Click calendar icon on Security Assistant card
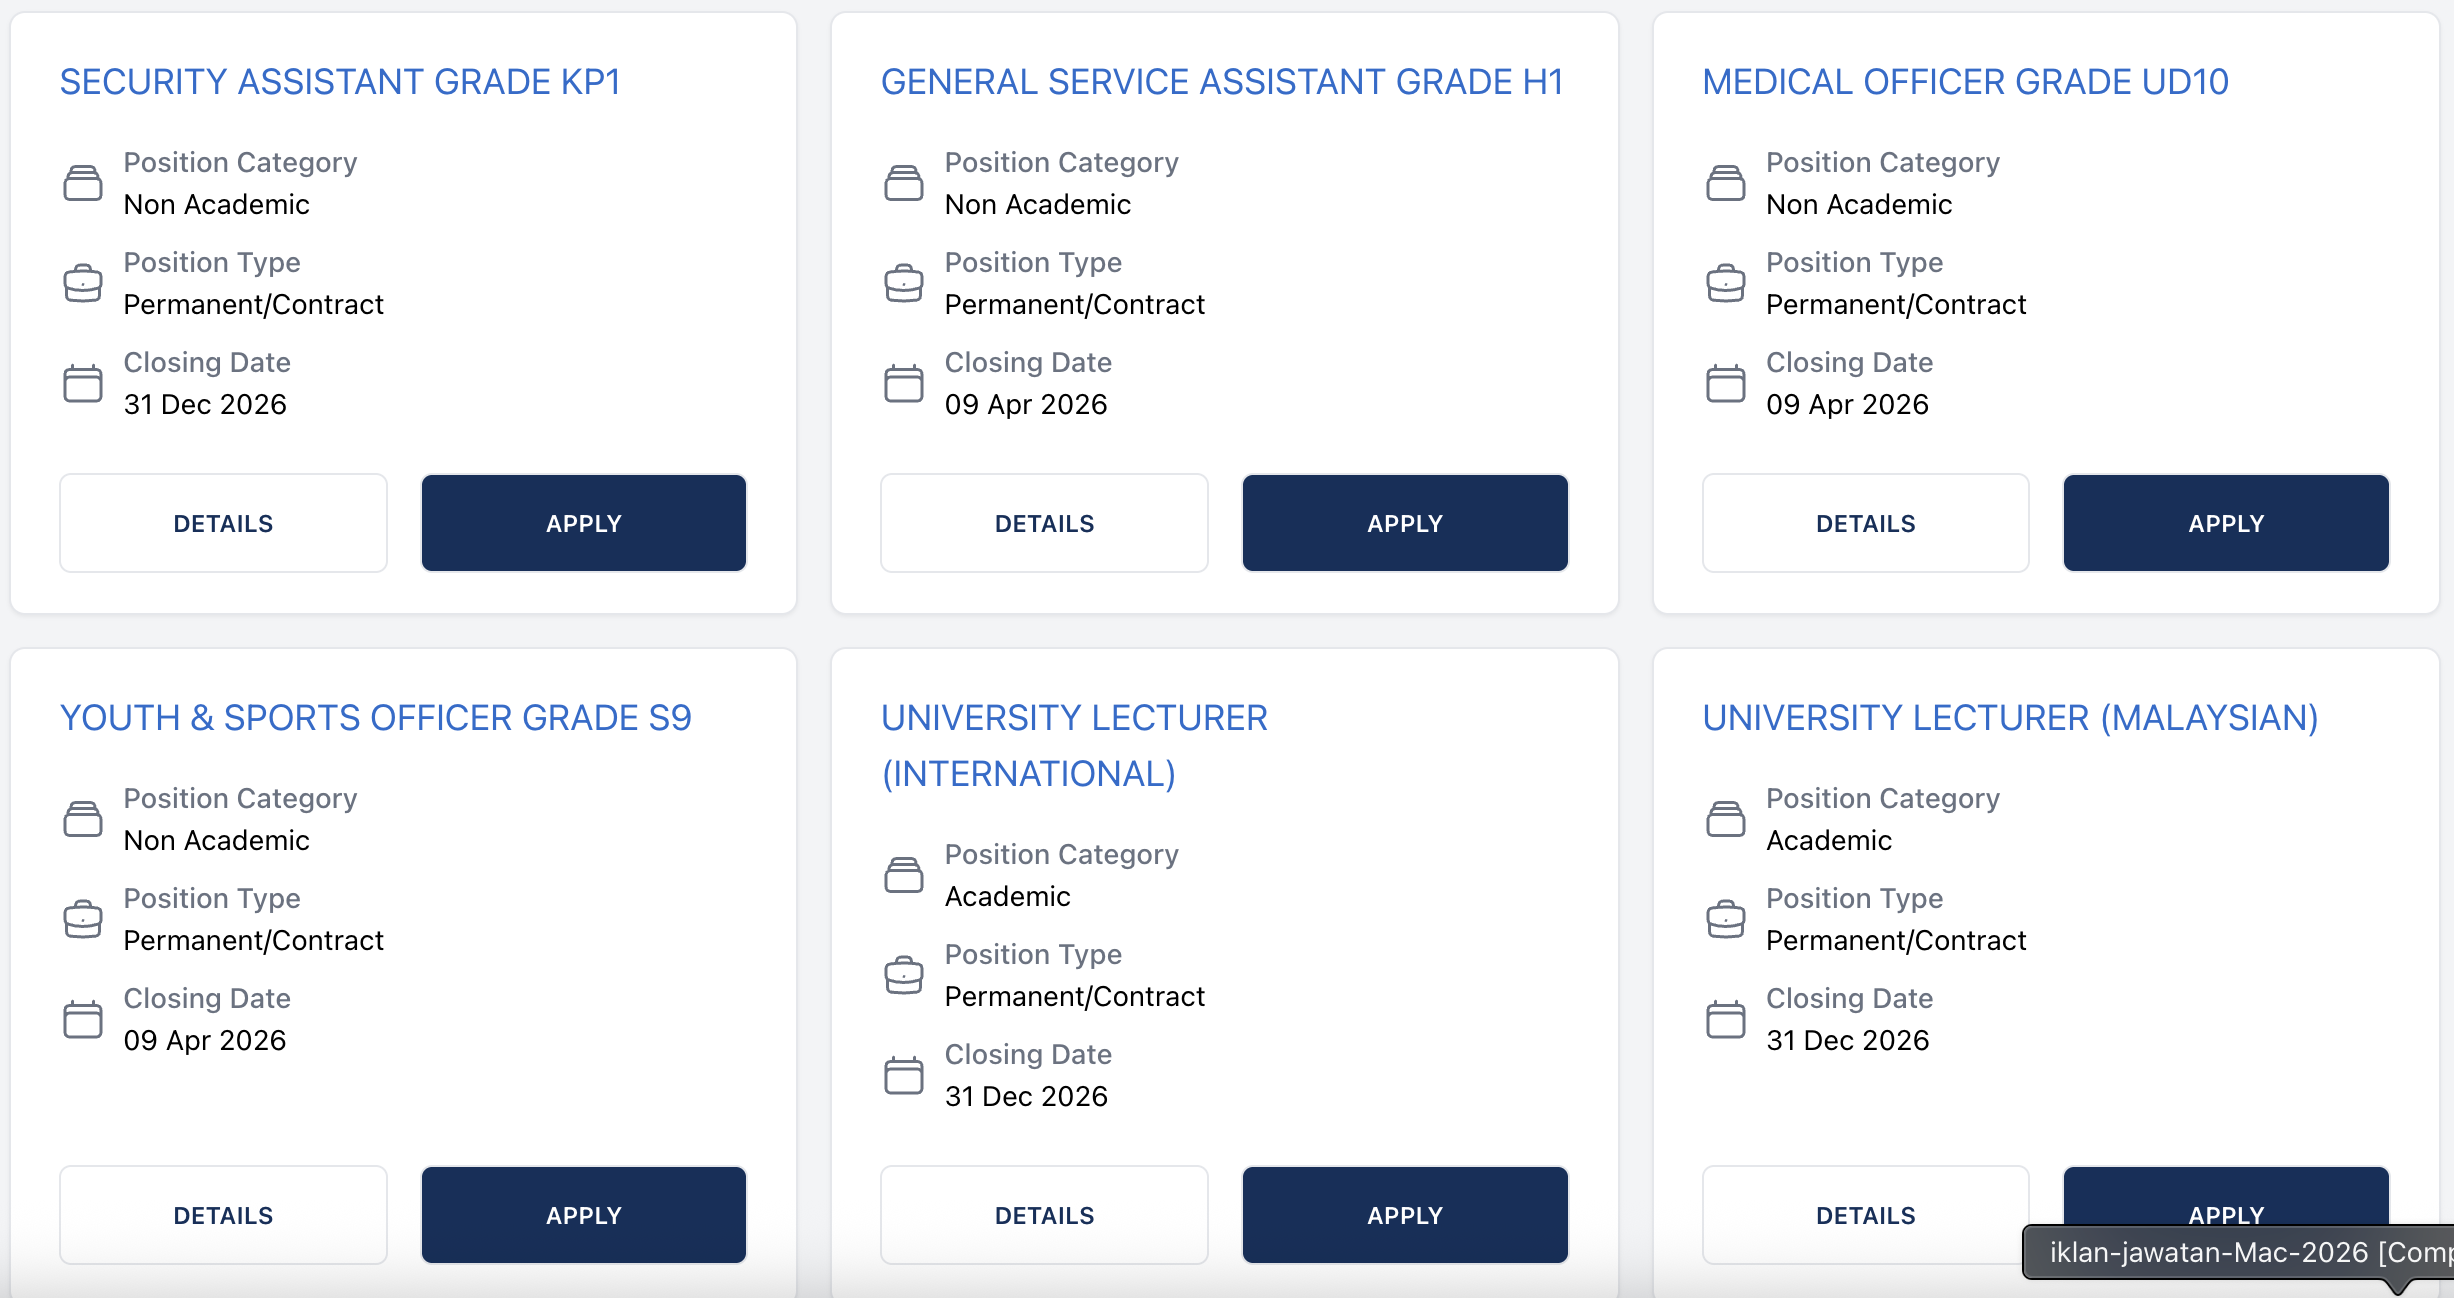 [x=83, y=383]
